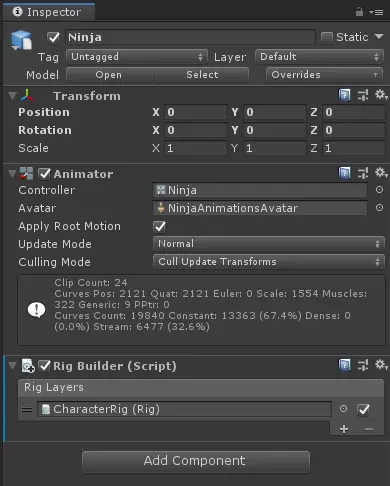This screenshot has width=390, height=486.
Task: Toggle the Ninja GameObject active checkbox
Action: [x=53, y=37]
